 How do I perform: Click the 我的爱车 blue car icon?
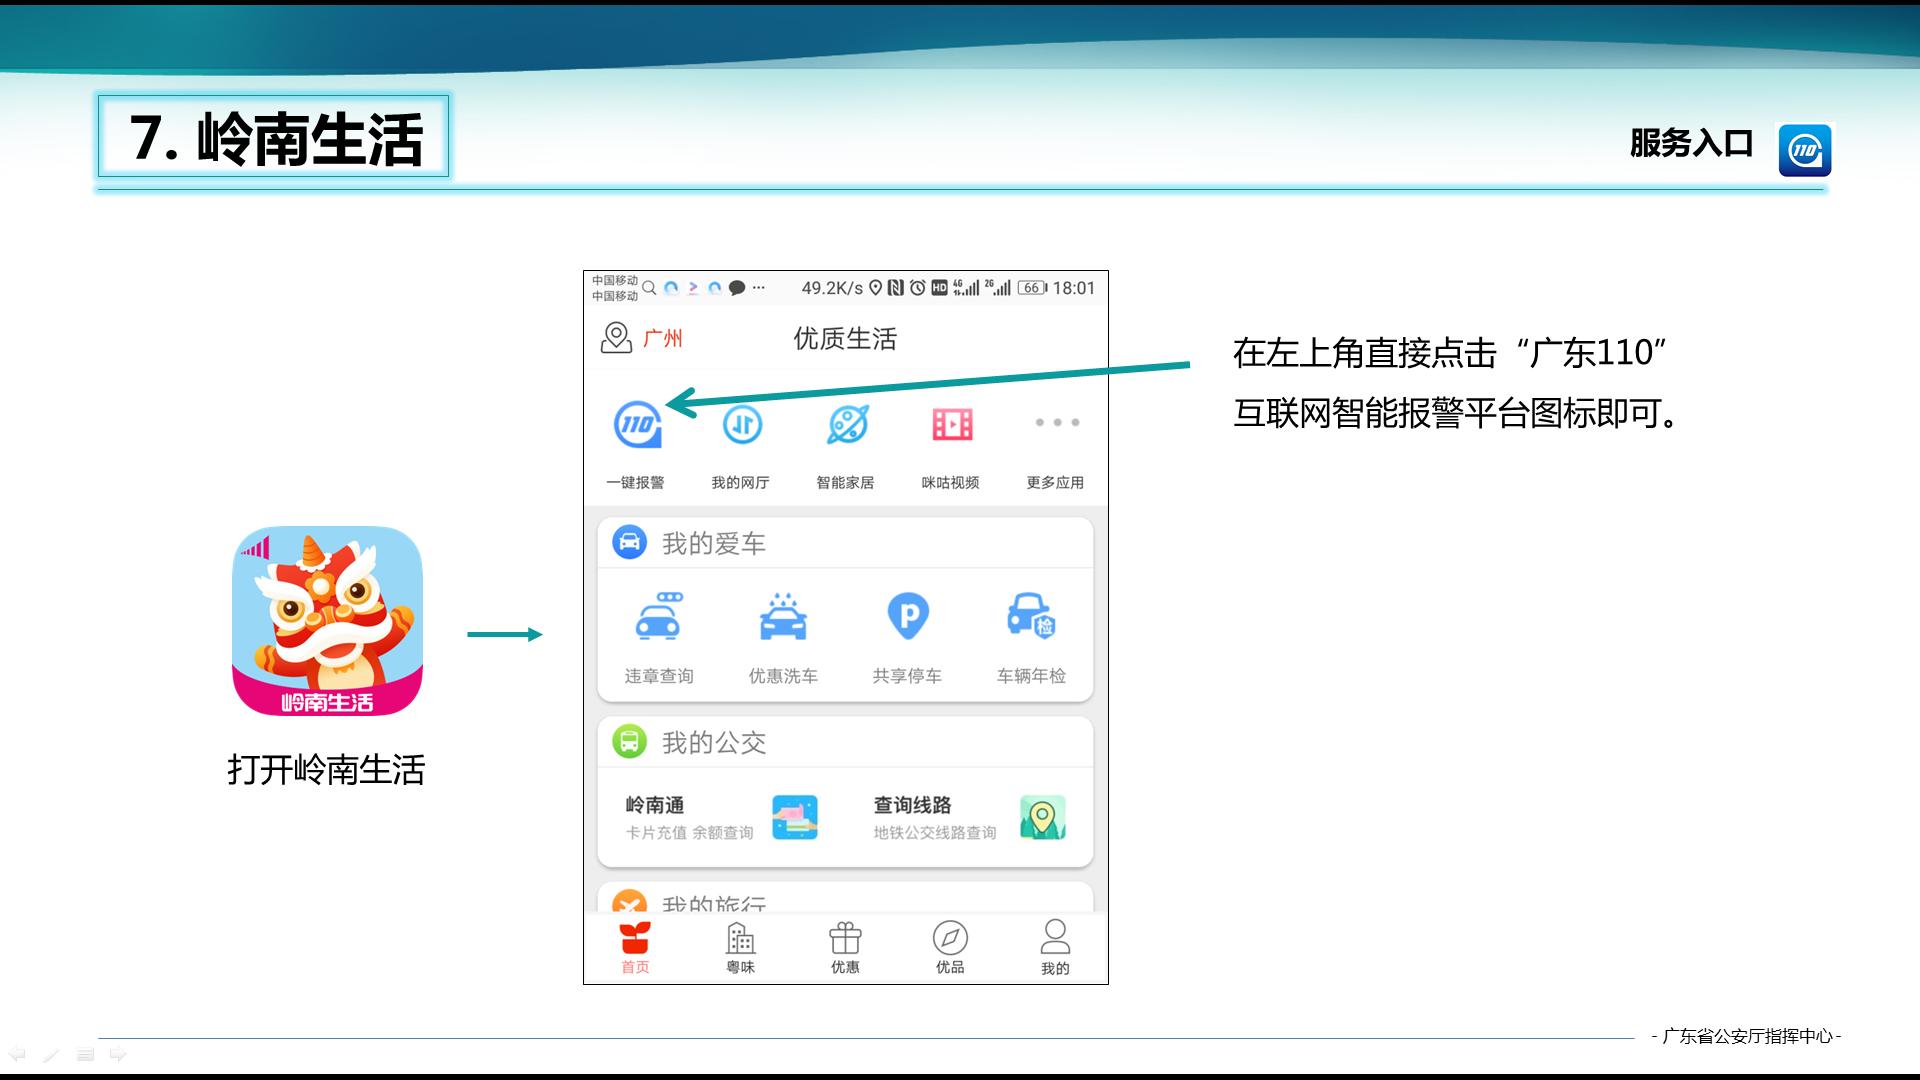tap(629, 542)
